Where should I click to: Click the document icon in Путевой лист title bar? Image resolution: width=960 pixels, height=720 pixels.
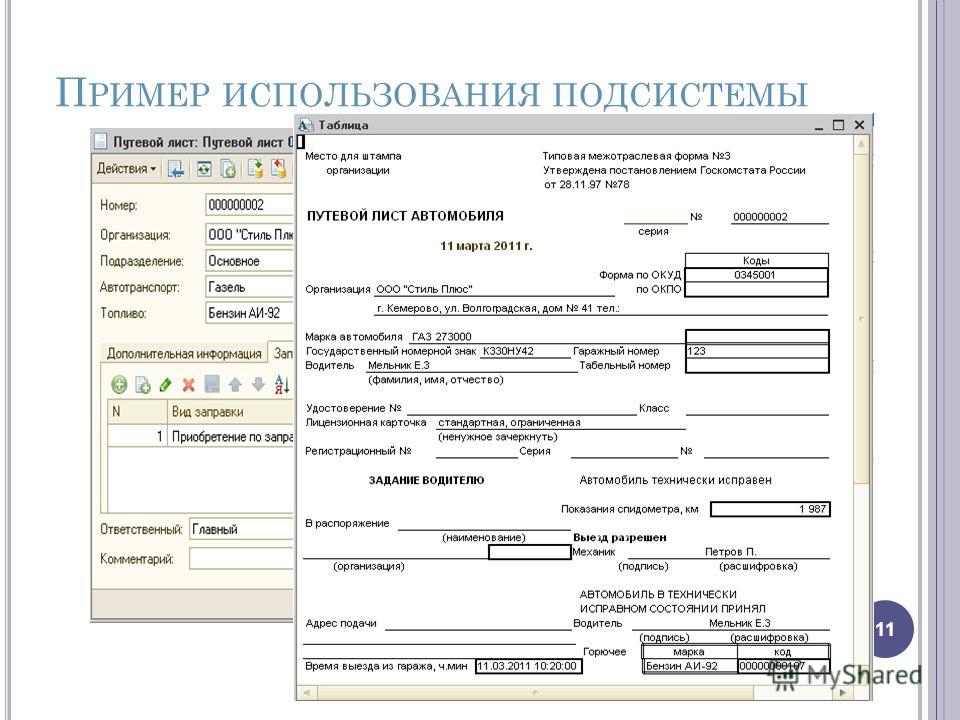pos(100,142)
